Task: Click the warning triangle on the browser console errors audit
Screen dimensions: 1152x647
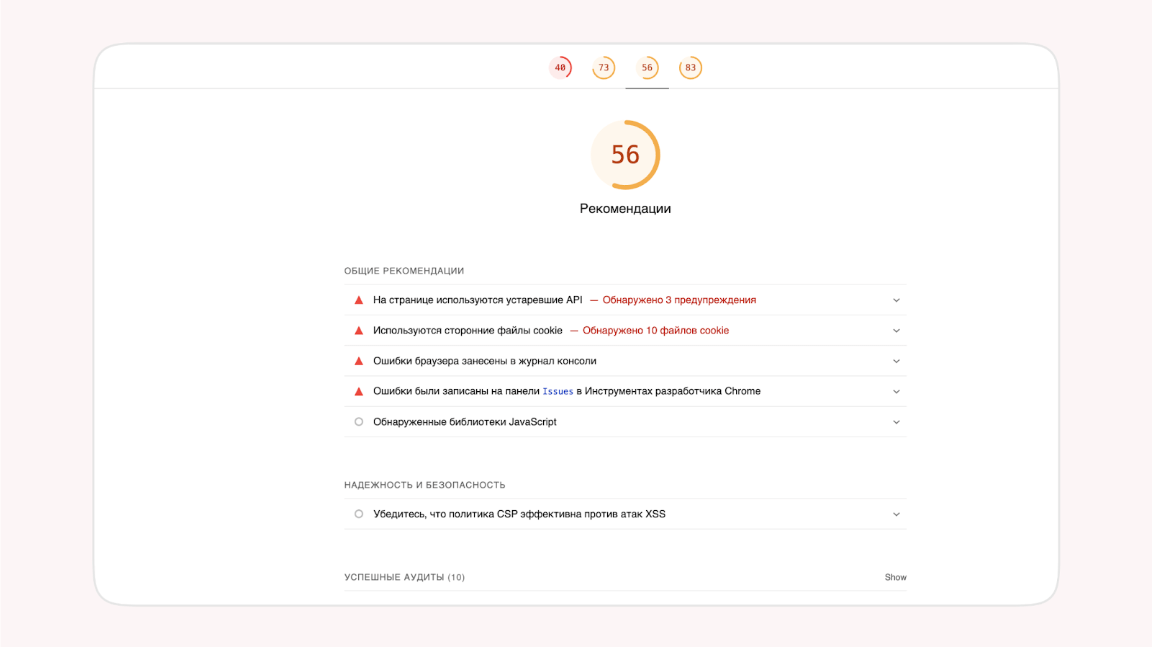Action: pos(359,361)
